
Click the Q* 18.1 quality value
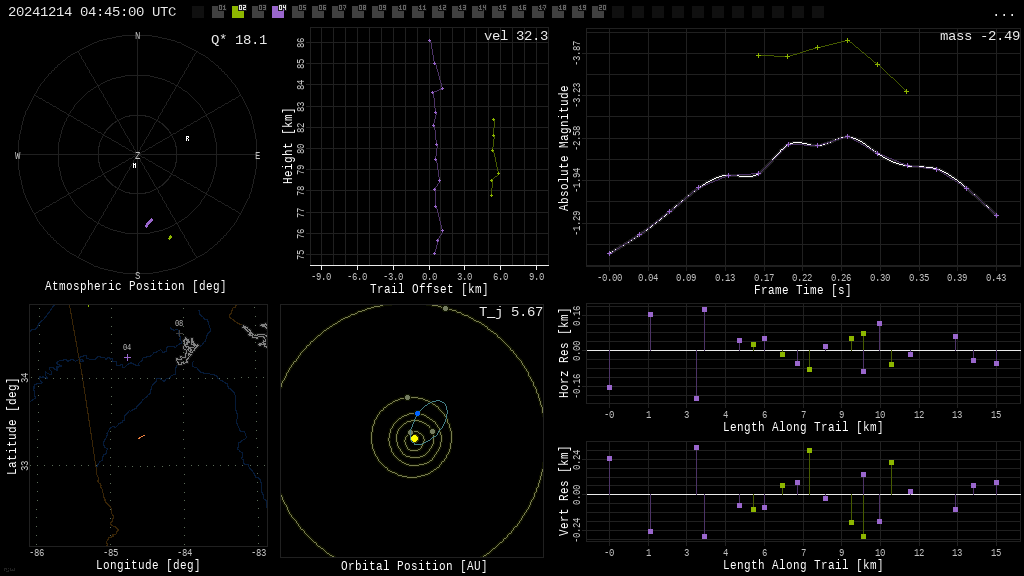point(239,40)
